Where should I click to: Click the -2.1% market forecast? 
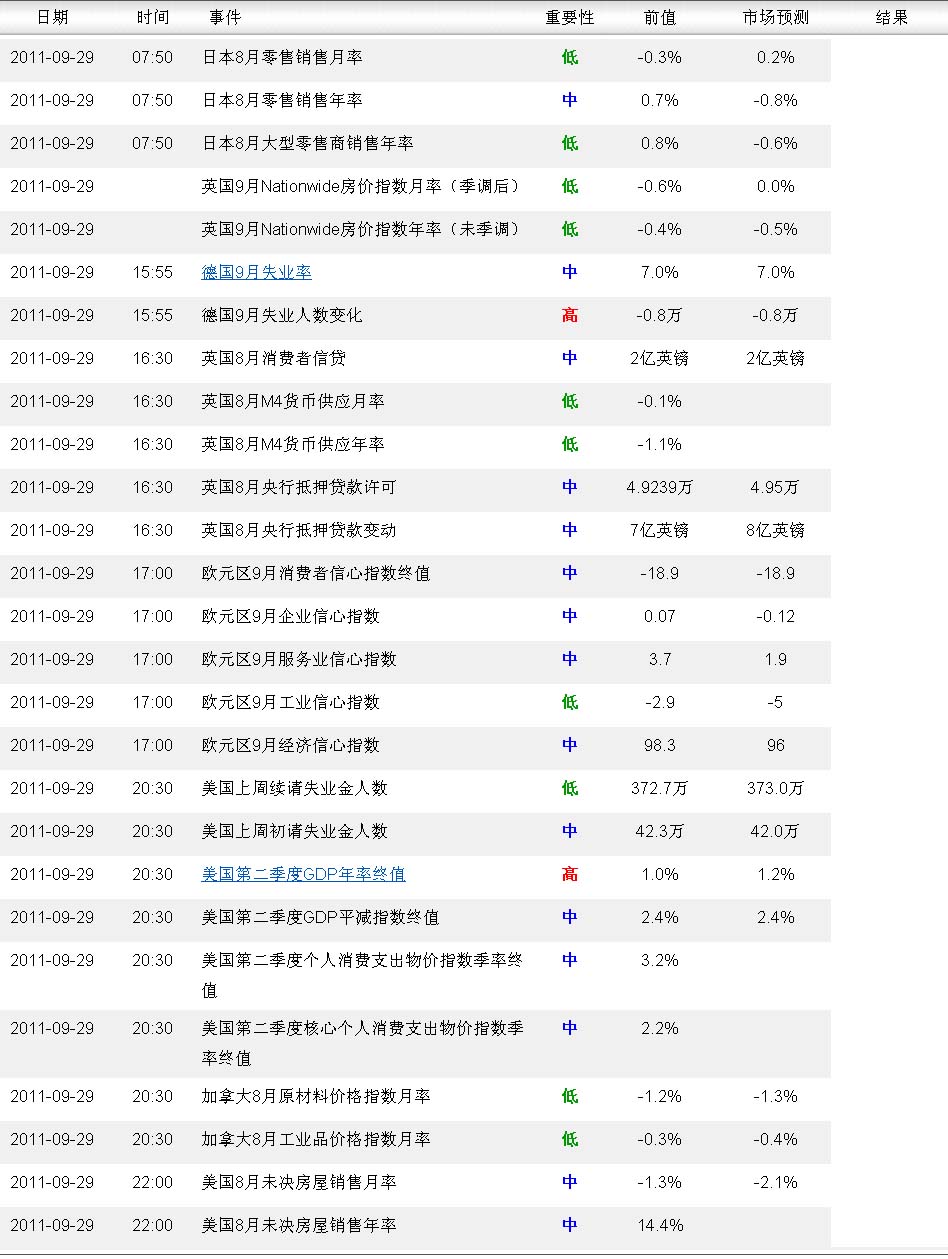pyautogui.click(x=776, y=1182)
